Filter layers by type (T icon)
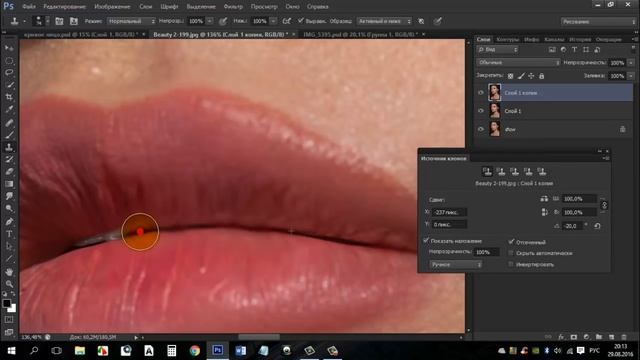The image size is (640, 360). pos(574,49)
